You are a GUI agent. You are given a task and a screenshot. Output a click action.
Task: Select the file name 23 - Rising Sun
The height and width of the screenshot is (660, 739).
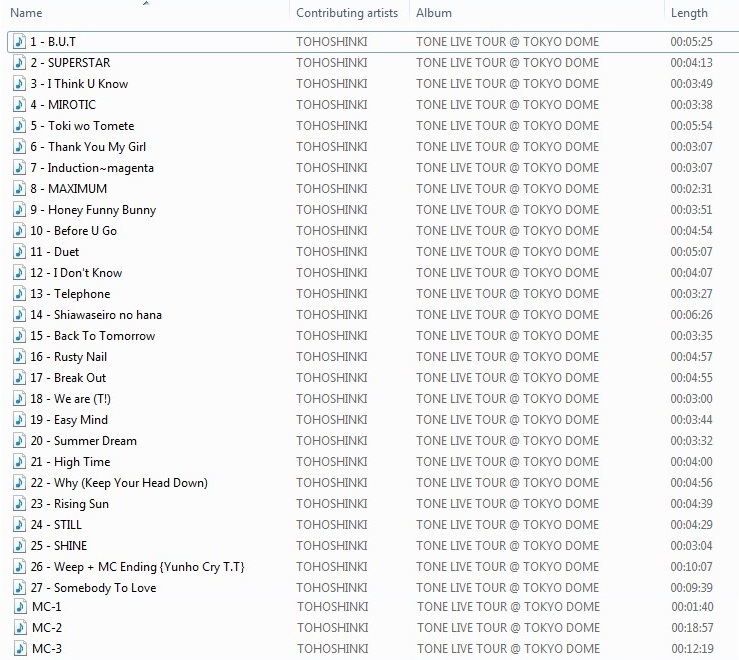click(70, 503)
